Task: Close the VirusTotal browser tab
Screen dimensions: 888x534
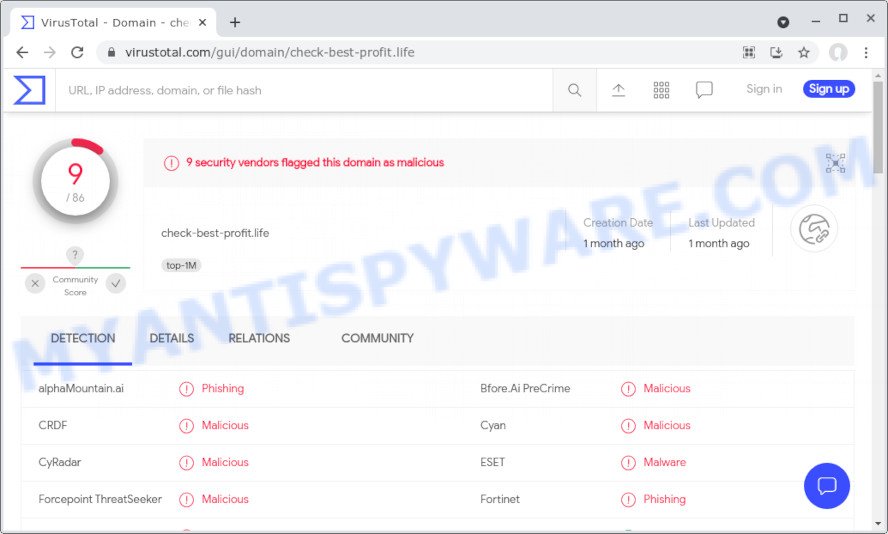Action: (x=203, y=23)
